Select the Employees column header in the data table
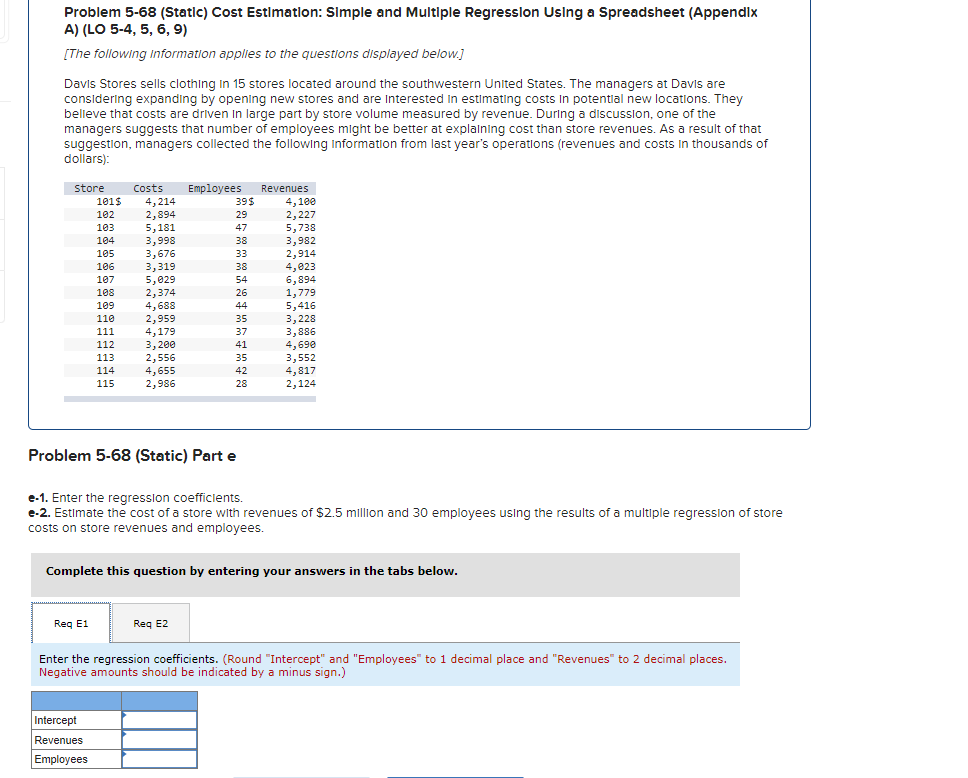The height and width of the screenshot is (778, 968). coord(214,187)
